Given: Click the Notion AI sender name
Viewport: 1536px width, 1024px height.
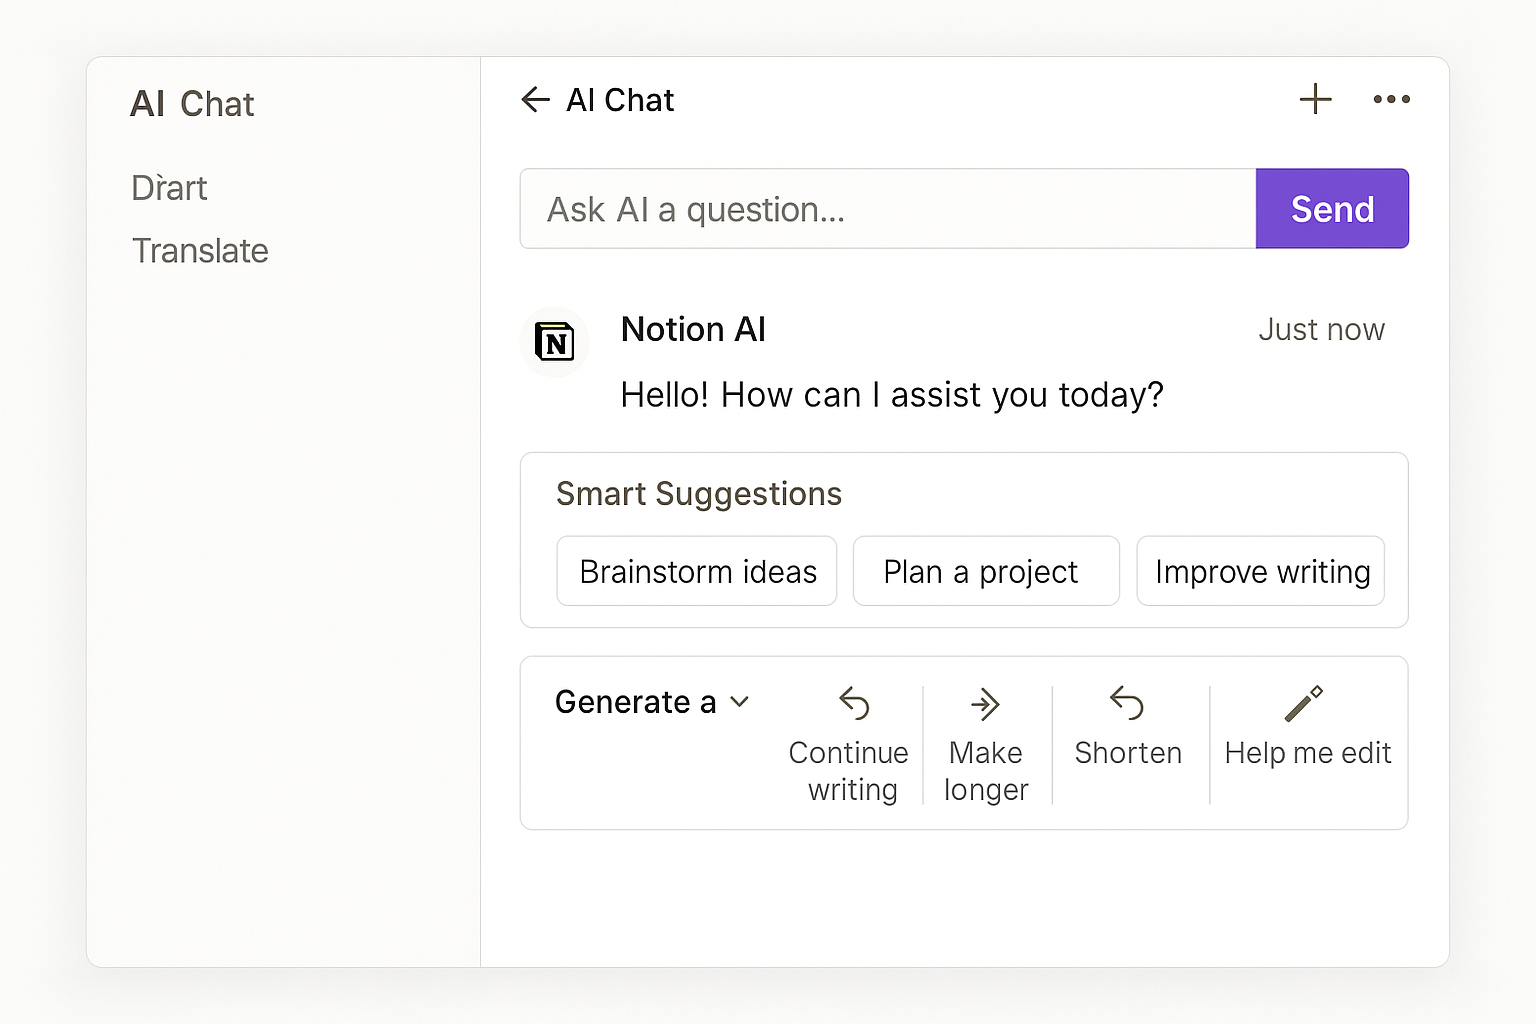Looking at the screenshot, I should pos(693,329).
